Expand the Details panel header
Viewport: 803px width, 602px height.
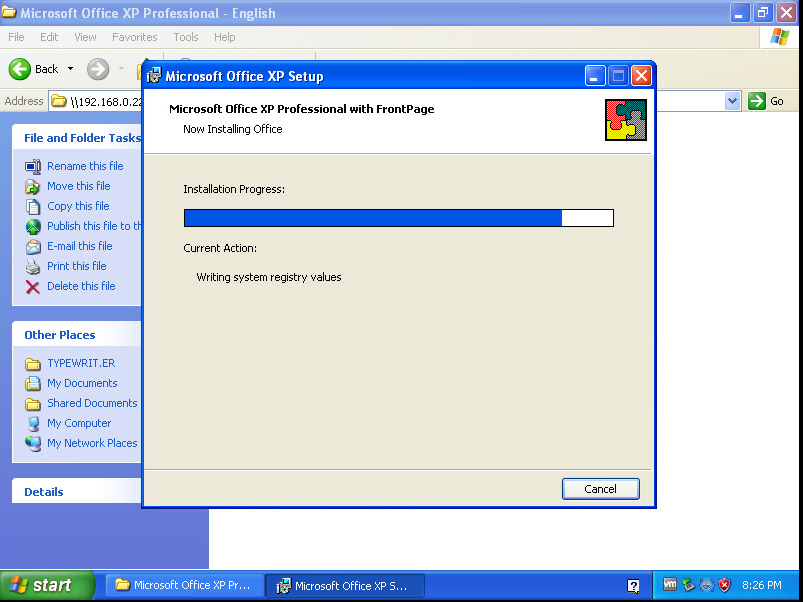(x=77, y=492)
